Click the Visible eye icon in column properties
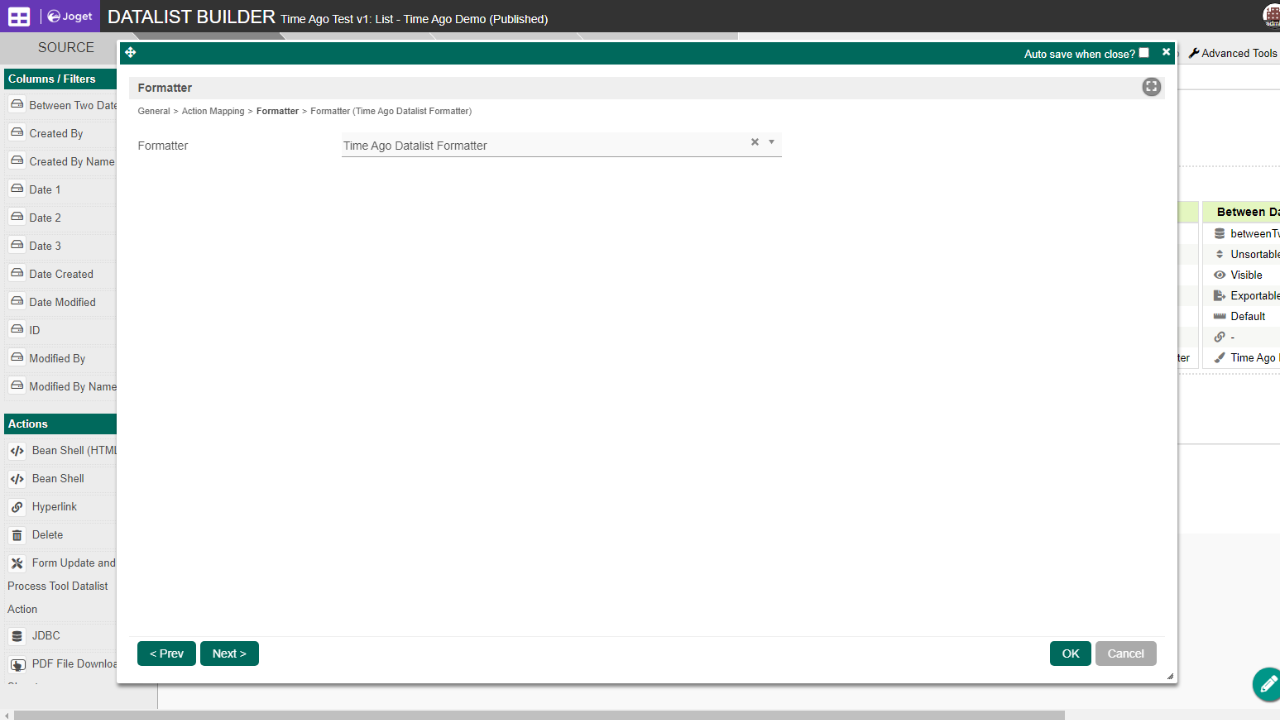 point(1219,275)
